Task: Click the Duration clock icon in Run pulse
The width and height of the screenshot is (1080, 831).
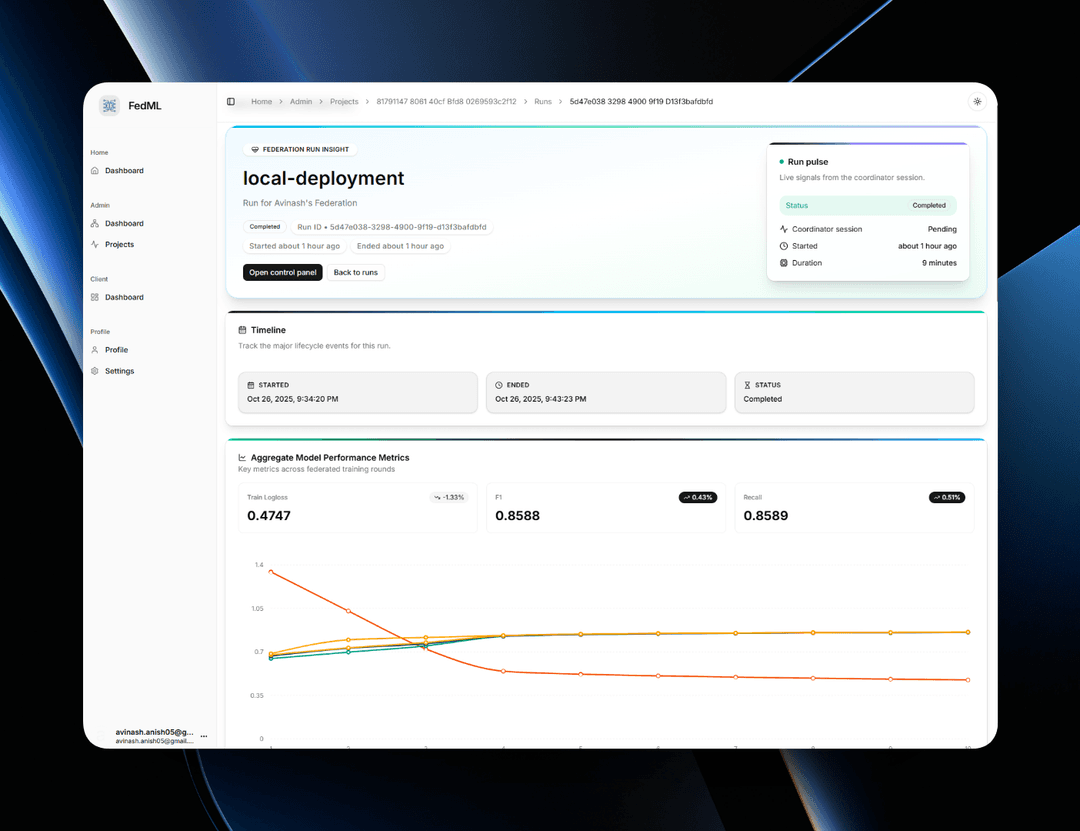Action: pyautogui.click(x=783, y=263)
